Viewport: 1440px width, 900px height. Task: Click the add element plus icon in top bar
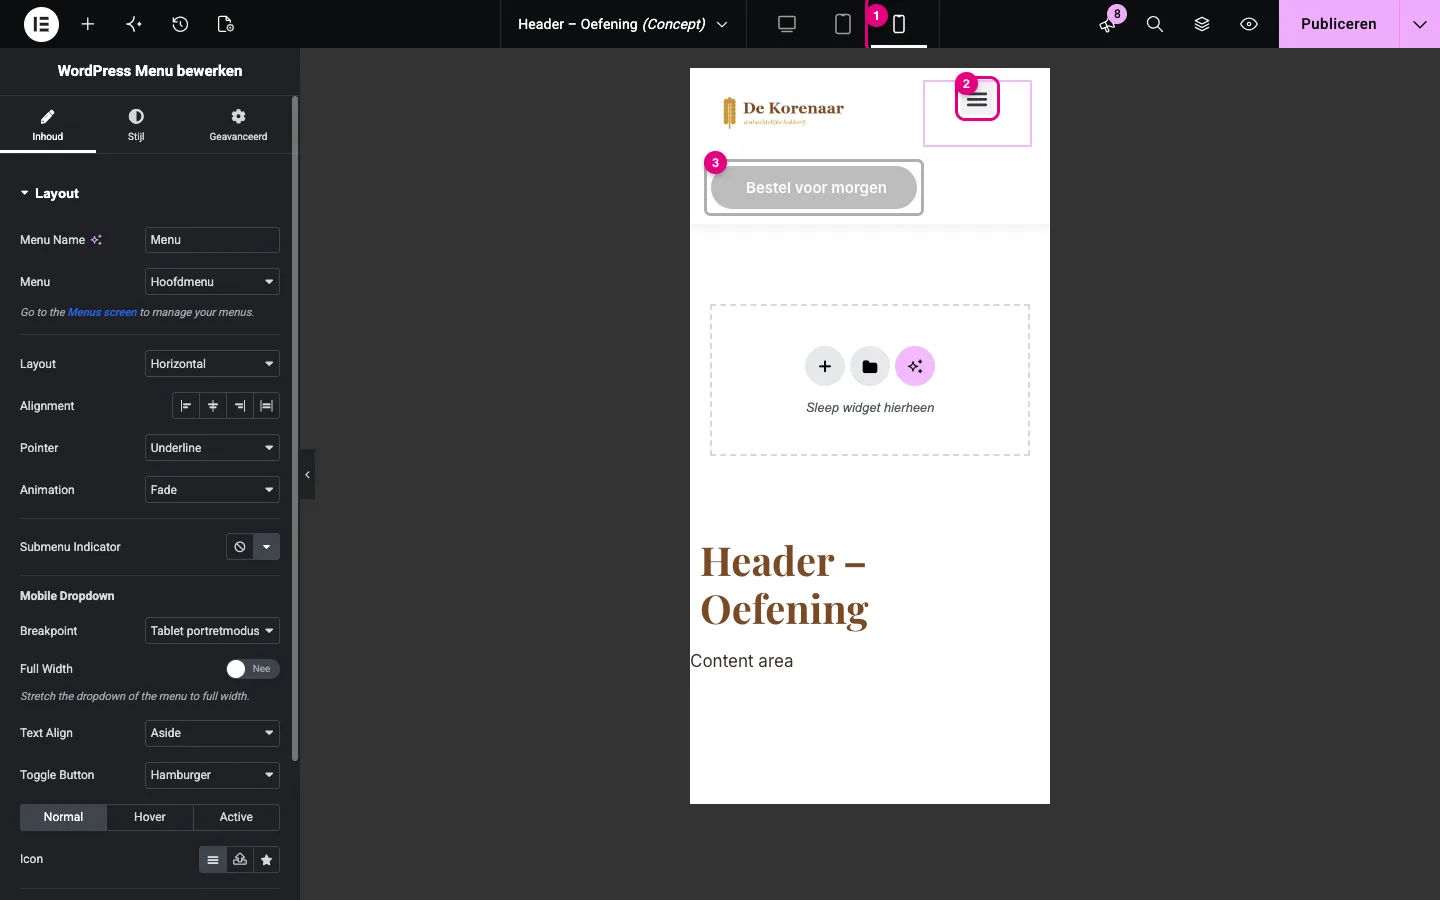click(88, 24)
